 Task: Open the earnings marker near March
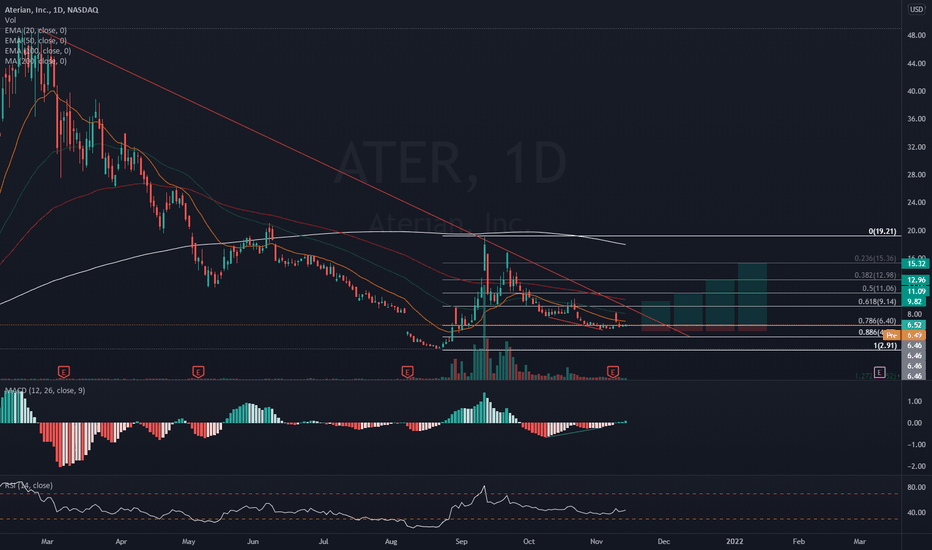[64, 372]
